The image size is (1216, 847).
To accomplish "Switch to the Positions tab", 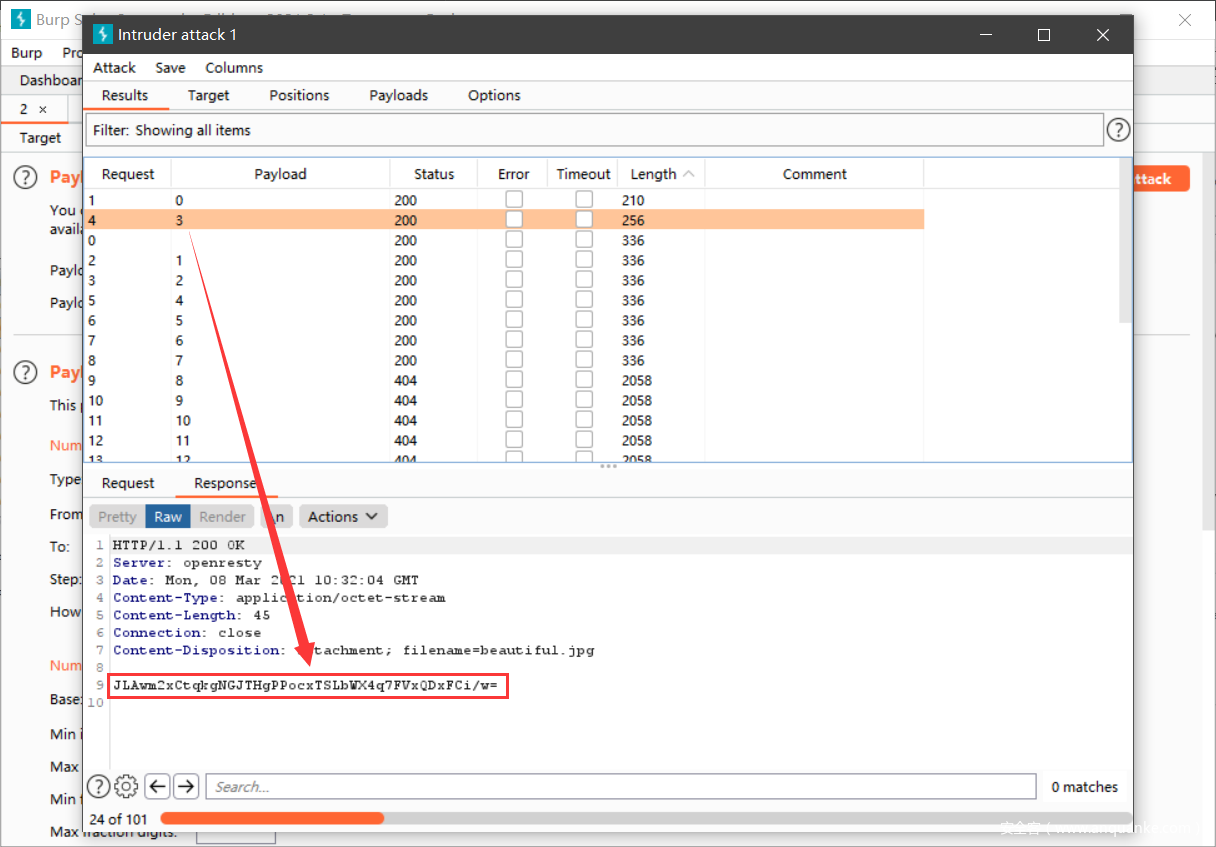I will [x=299, y=95].
